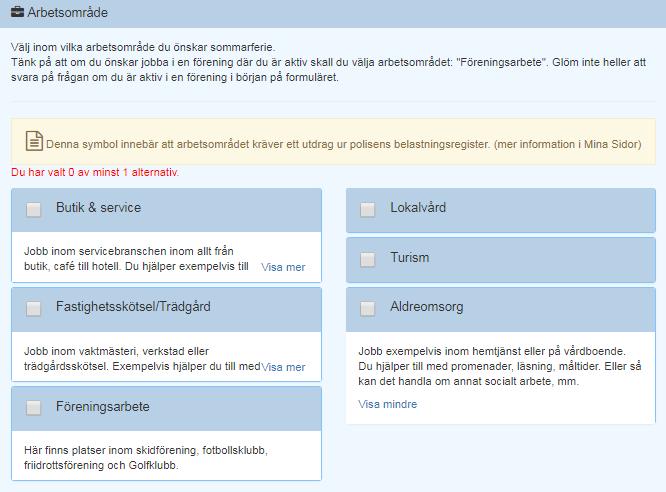Viewport: 666px width, 492px height.
Task: Tick the Fastighetsskötsel/Trädgård checkbox
Action: point(34,309)
